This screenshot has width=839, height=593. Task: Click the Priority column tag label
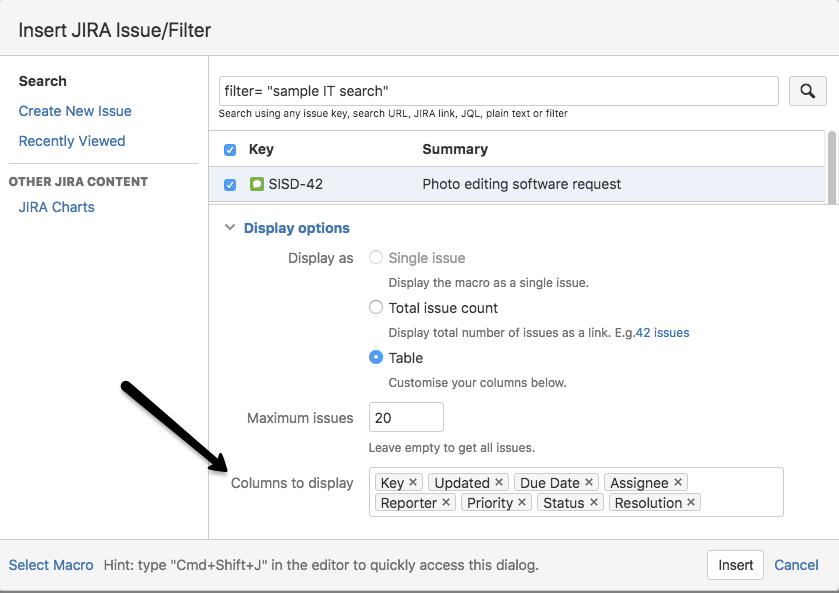click(x=490, y=503)
